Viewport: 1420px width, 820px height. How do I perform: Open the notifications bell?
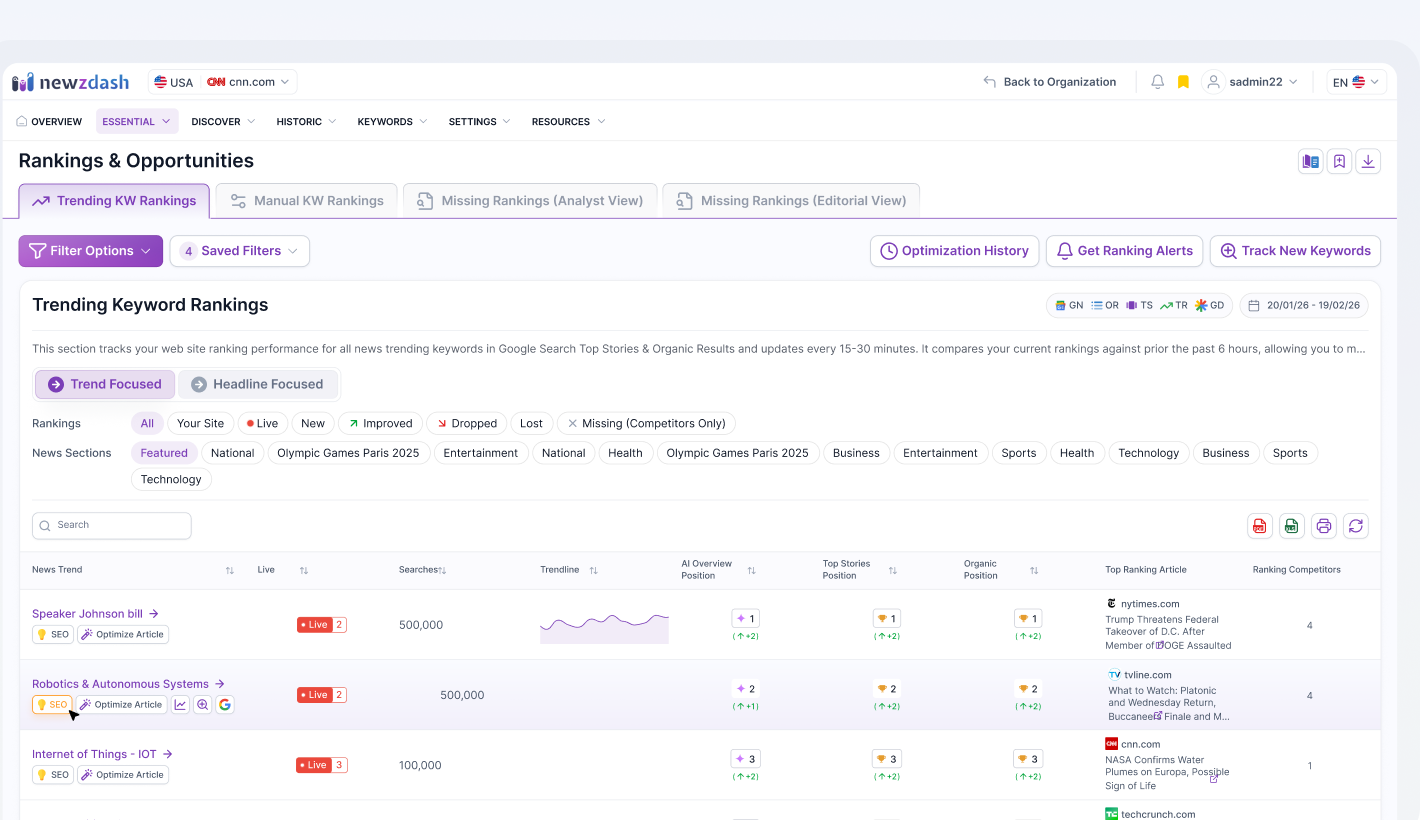coord(1158,82)
